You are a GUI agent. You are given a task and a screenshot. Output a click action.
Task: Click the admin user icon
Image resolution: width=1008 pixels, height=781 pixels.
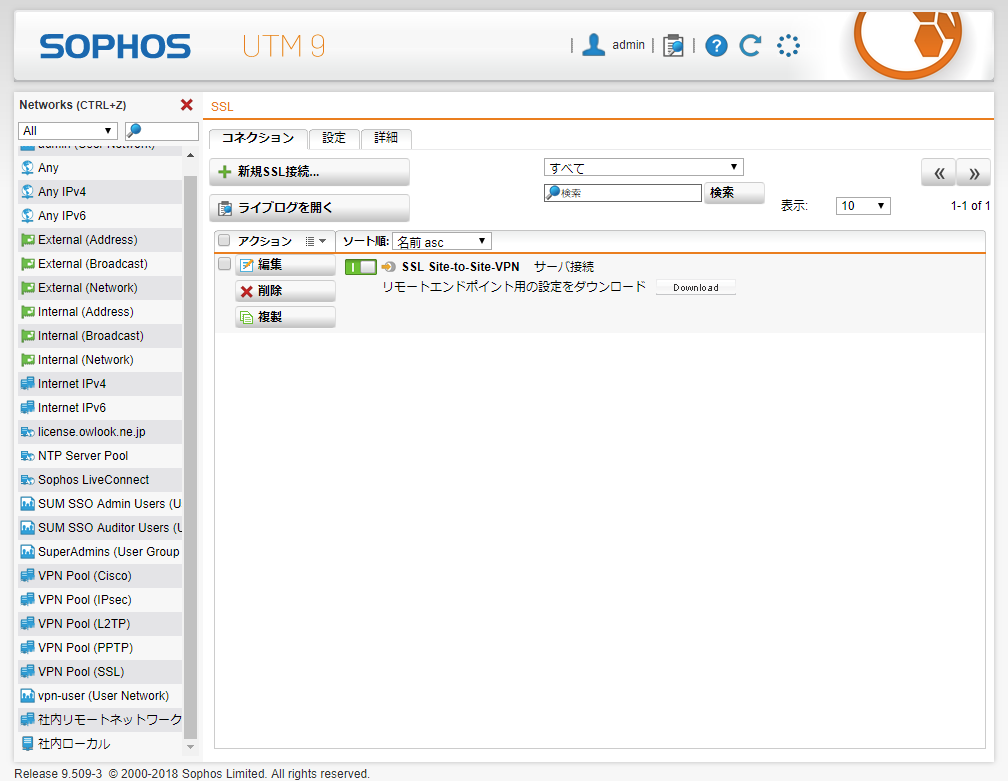594,45
